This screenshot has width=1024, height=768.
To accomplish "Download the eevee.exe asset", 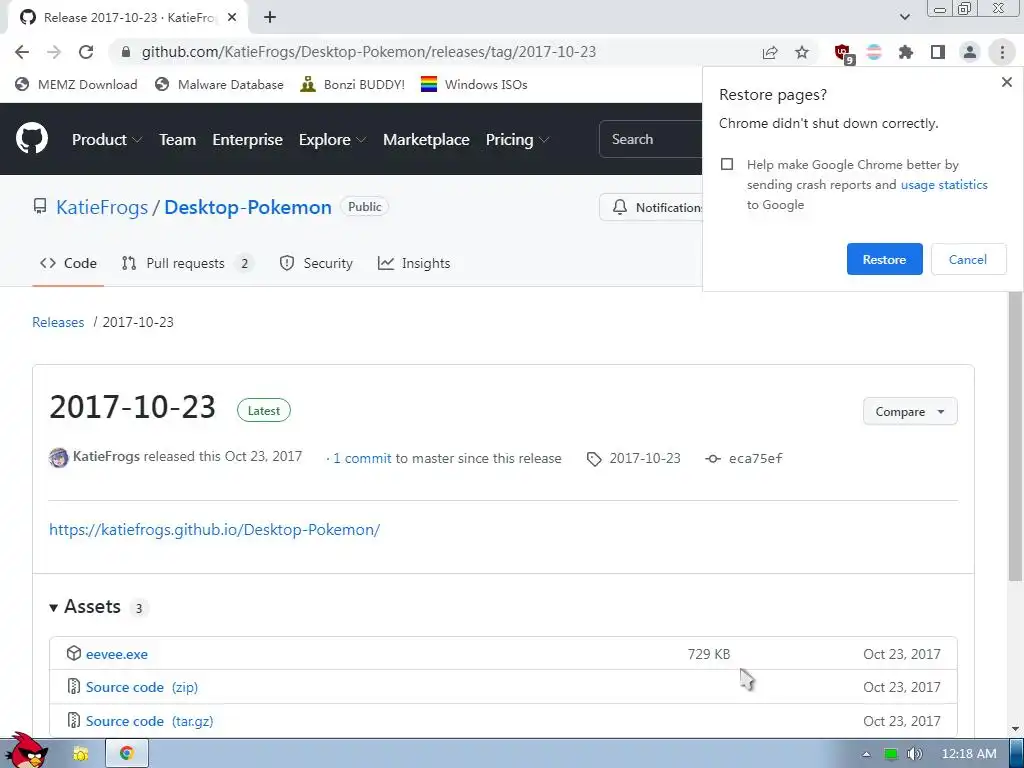I will click(x=117, y=654).
